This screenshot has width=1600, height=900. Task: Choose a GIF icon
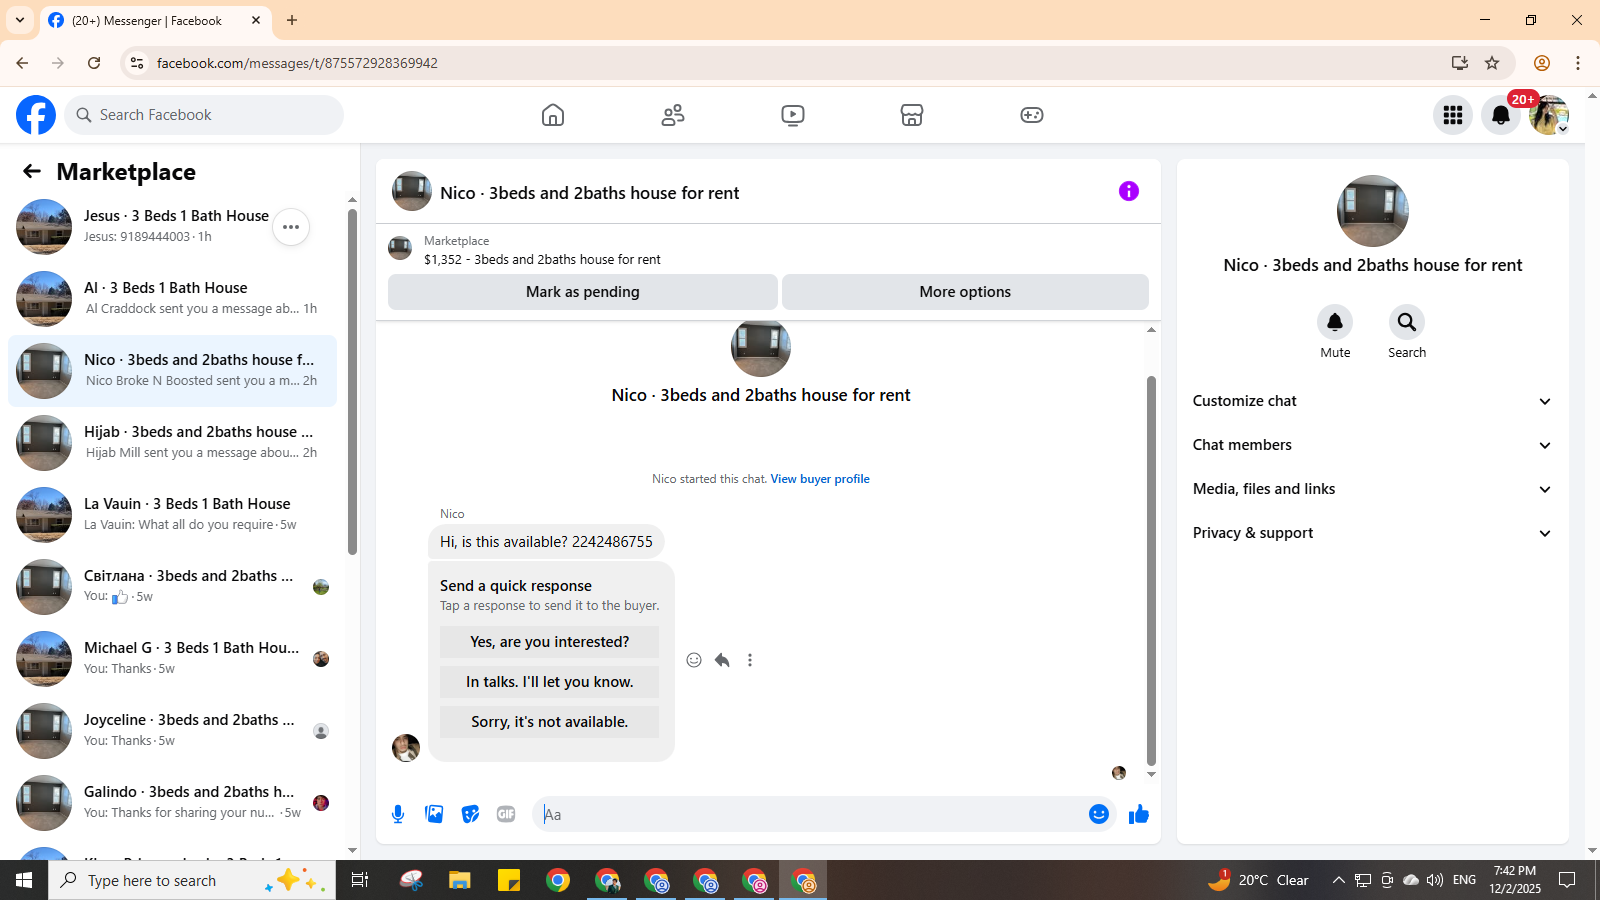click(x=506, y=814)
